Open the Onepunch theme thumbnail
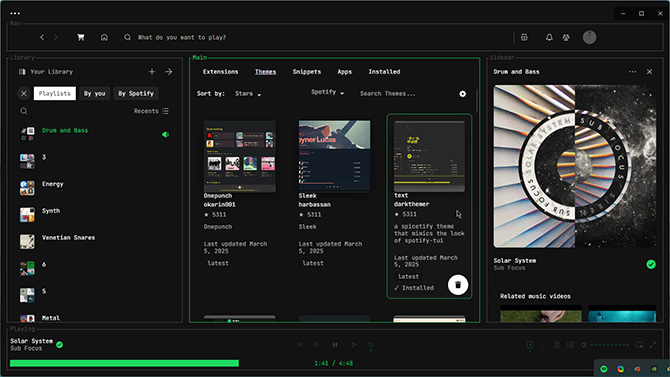 pyautogui.click(x=240, y=156)
